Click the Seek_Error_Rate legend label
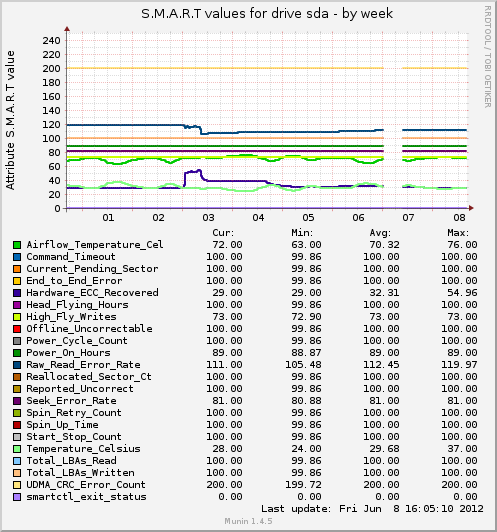The width and height of the screenshot is (497, 532). (71, 401)
